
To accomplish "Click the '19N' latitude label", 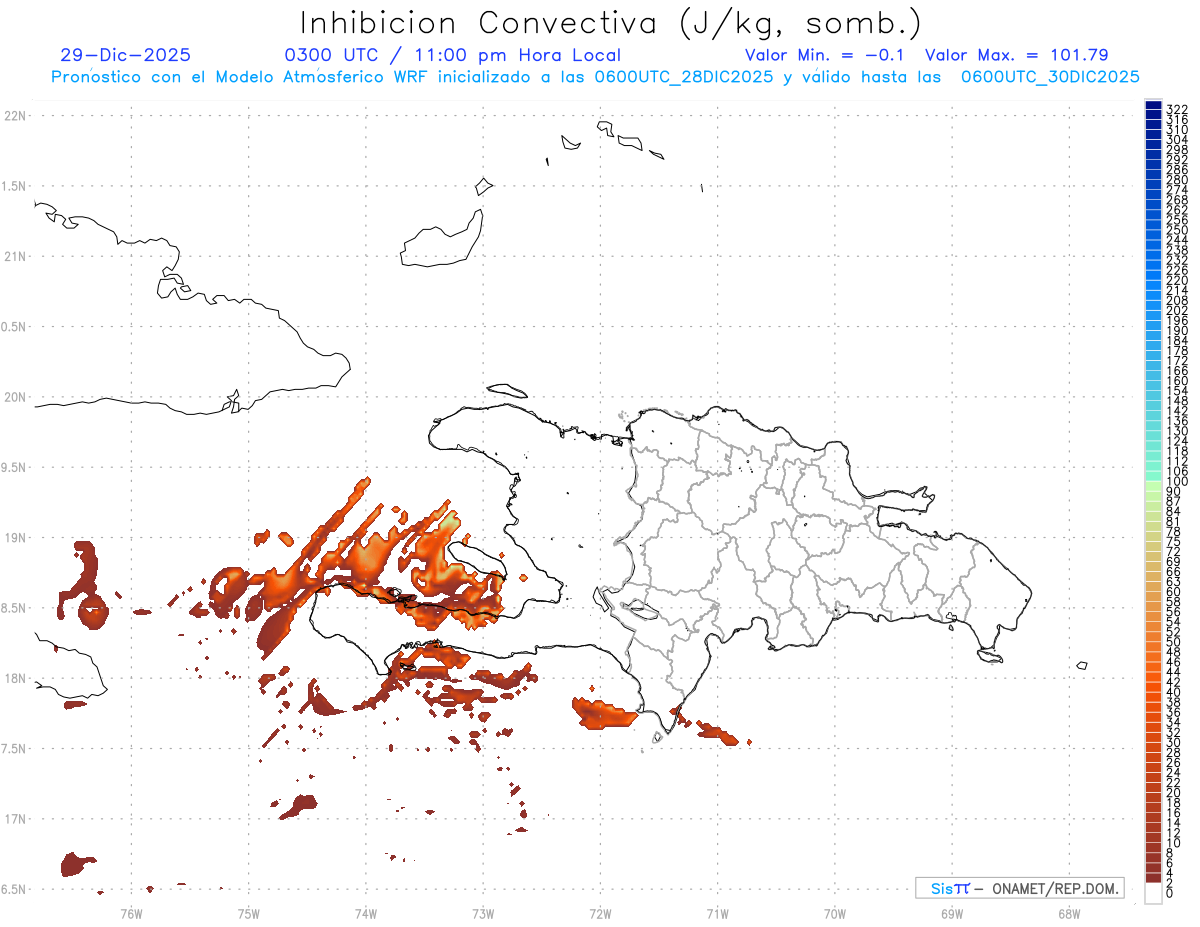I will [x=14, y=538].
